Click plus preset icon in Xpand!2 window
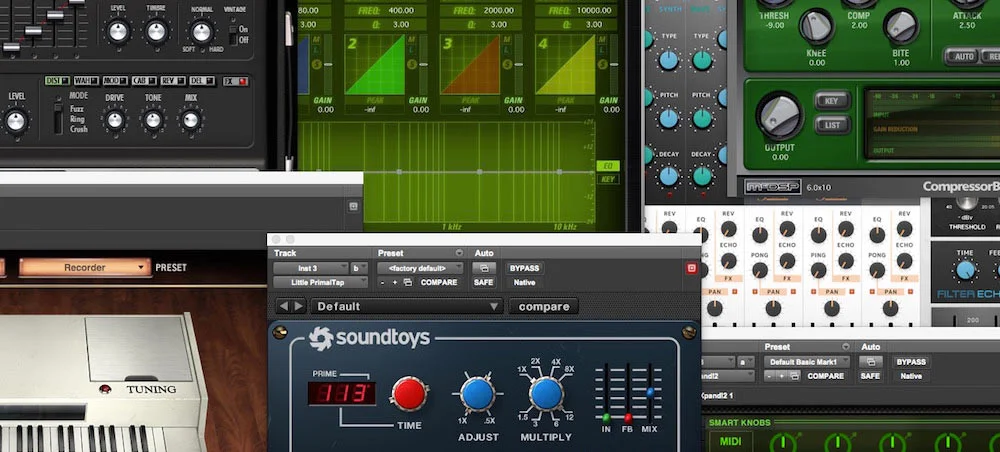 (782, 376)
